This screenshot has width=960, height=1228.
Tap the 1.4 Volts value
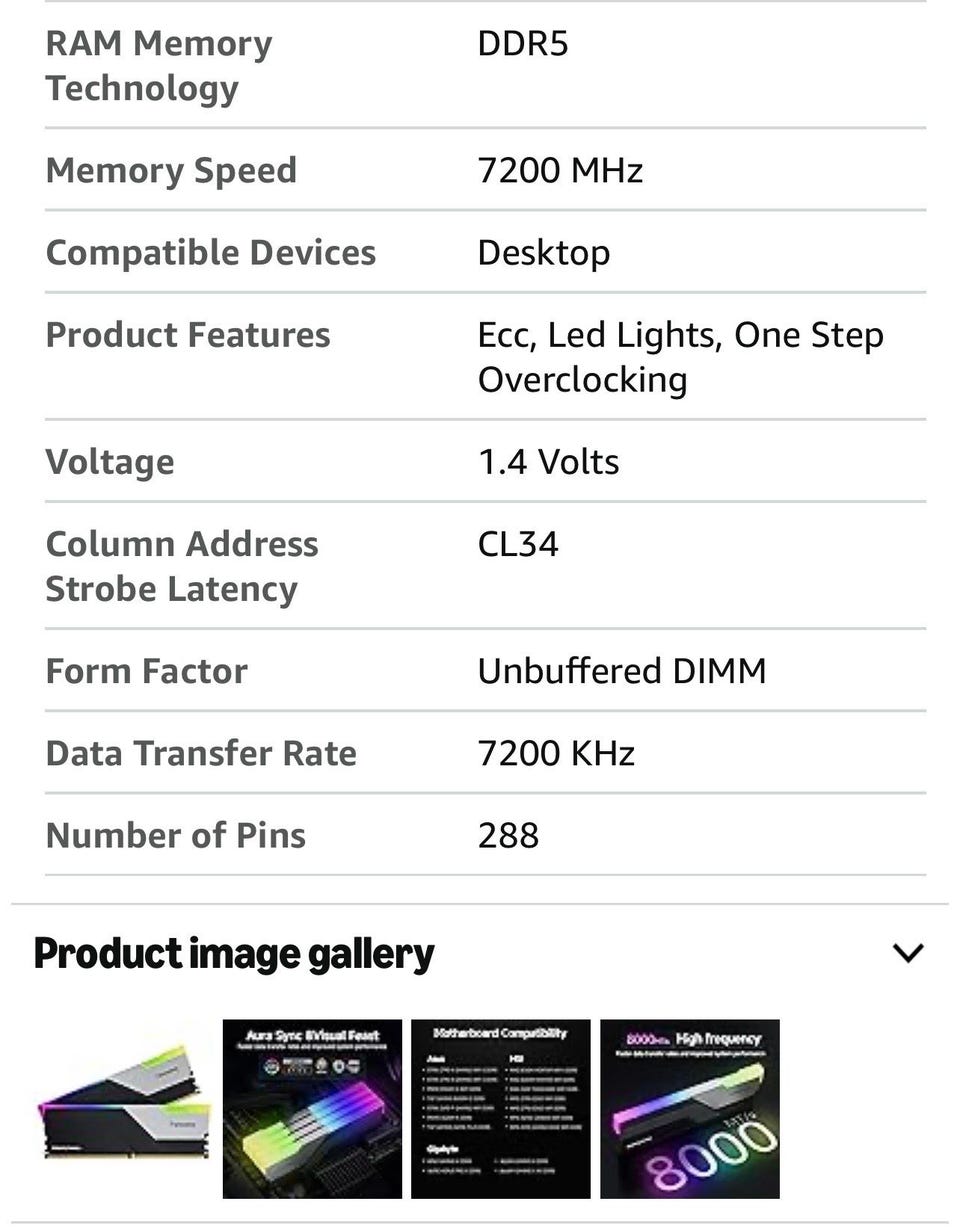coord(548,462)
